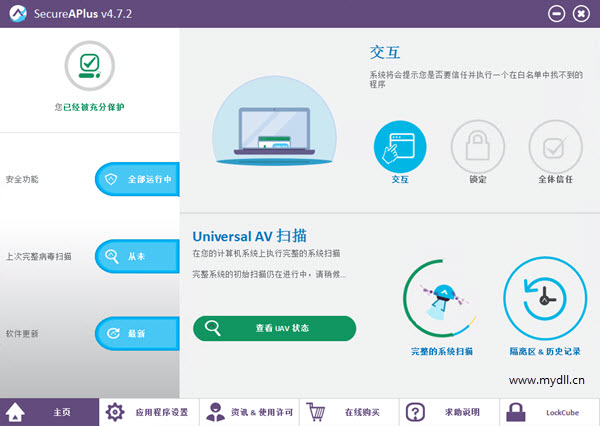Viewport: 600px width, 426px height.
Task: Click the gear icon for 应用程序设置
Action: [115, 412]
